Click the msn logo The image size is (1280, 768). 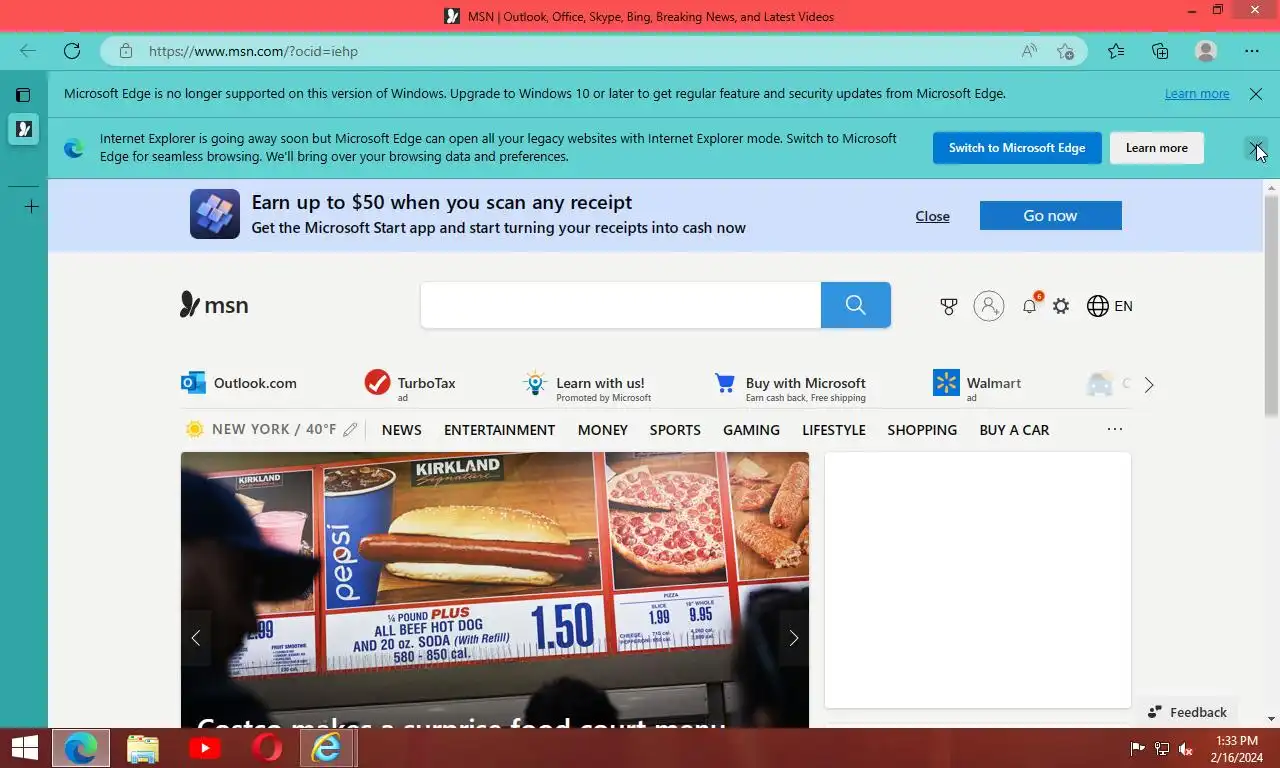coord(214,305)
